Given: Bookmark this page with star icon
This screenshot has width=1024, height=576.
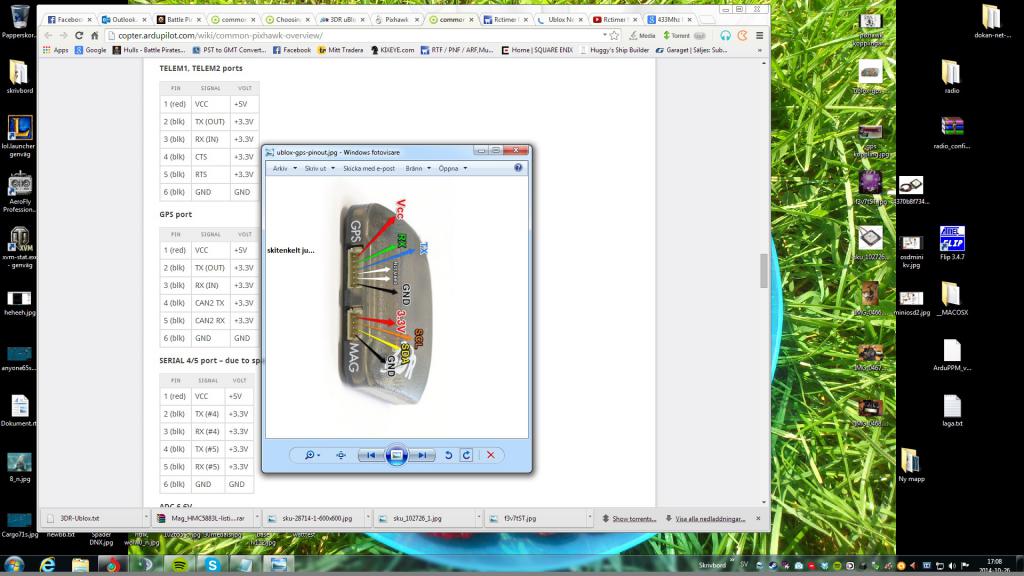Looking at the screenshot, I should click(x=614, y=35).
